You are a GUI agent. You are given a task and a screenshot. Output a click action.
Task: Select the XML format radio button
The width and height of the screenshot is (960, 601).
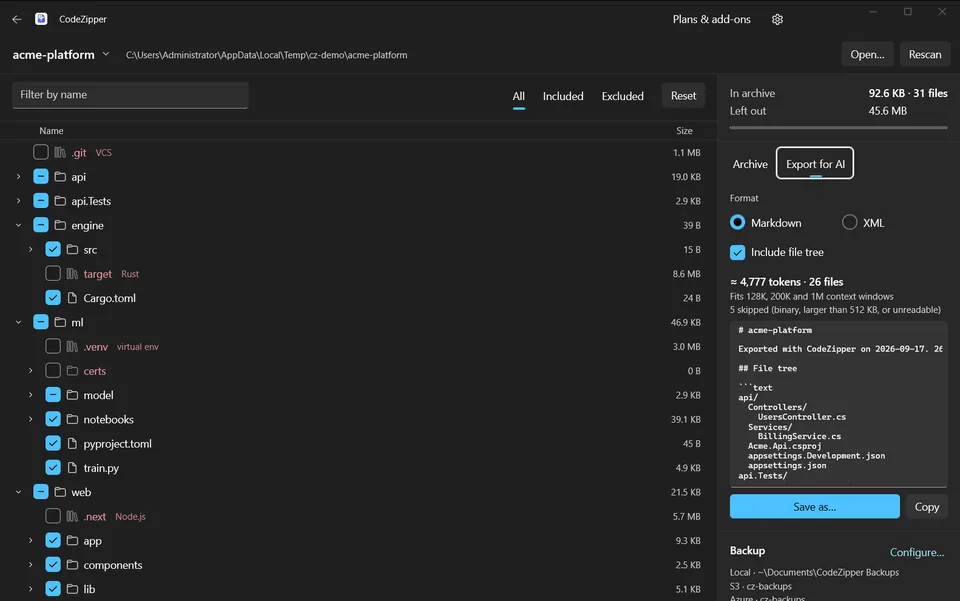click(x=849, y=222)
